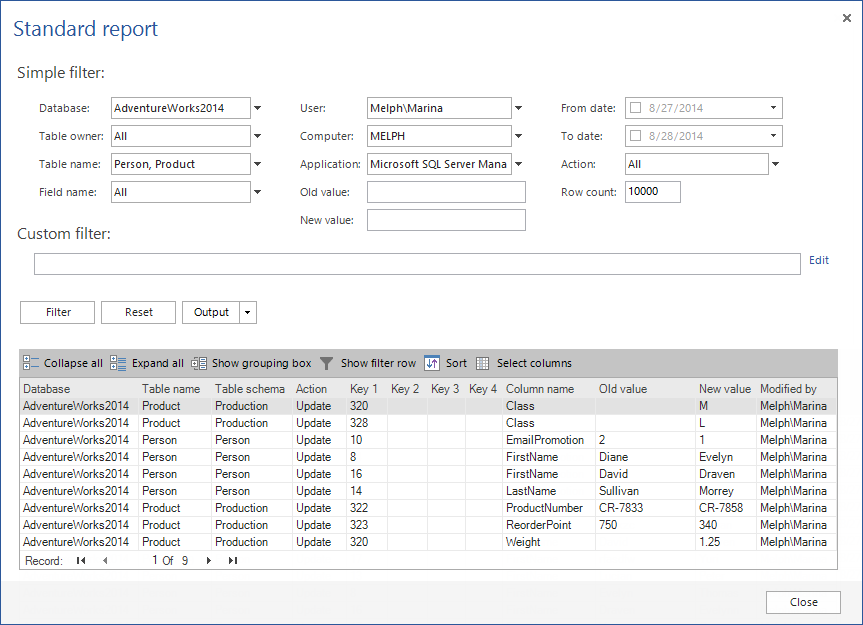Click the Table schema column header

[252, 389]
